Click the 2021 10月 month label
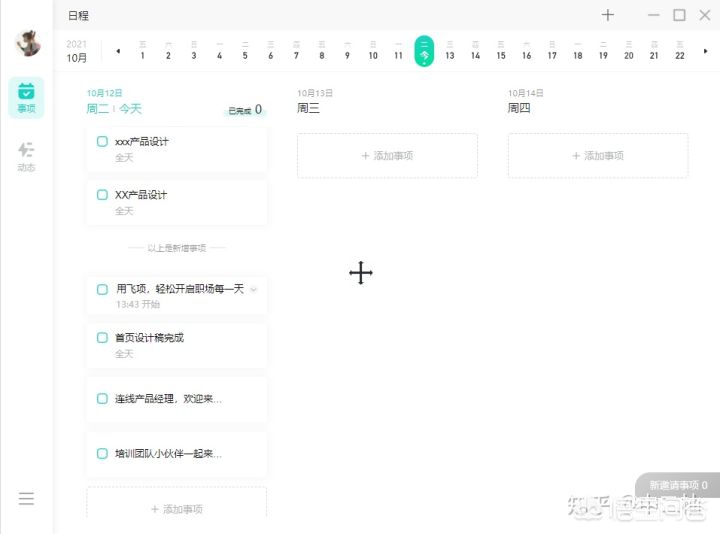Viewport: 720px width, 534px height. (x=76, y=51)
